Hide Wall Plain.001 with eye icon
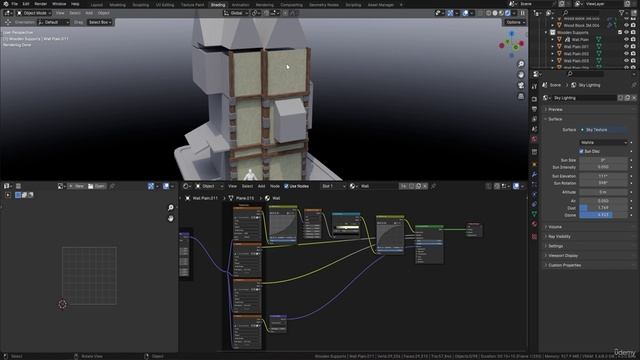Image resolution: width=640 pixels, height=360 pixels. (x=627, y=47)
